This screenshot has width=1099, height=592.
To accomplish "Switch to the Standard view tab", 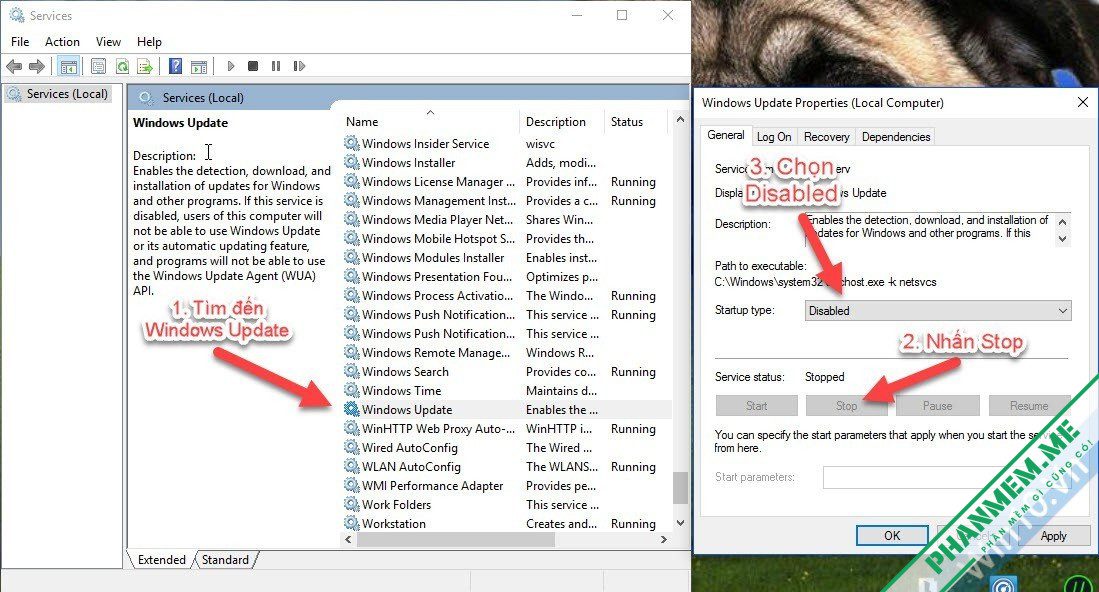I will pyautogui.click(x=225, y=560).
